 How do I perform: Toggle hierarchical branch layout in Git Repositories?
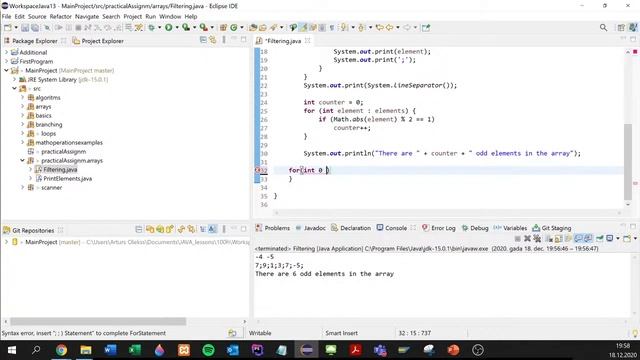click(x=203, y=229)
